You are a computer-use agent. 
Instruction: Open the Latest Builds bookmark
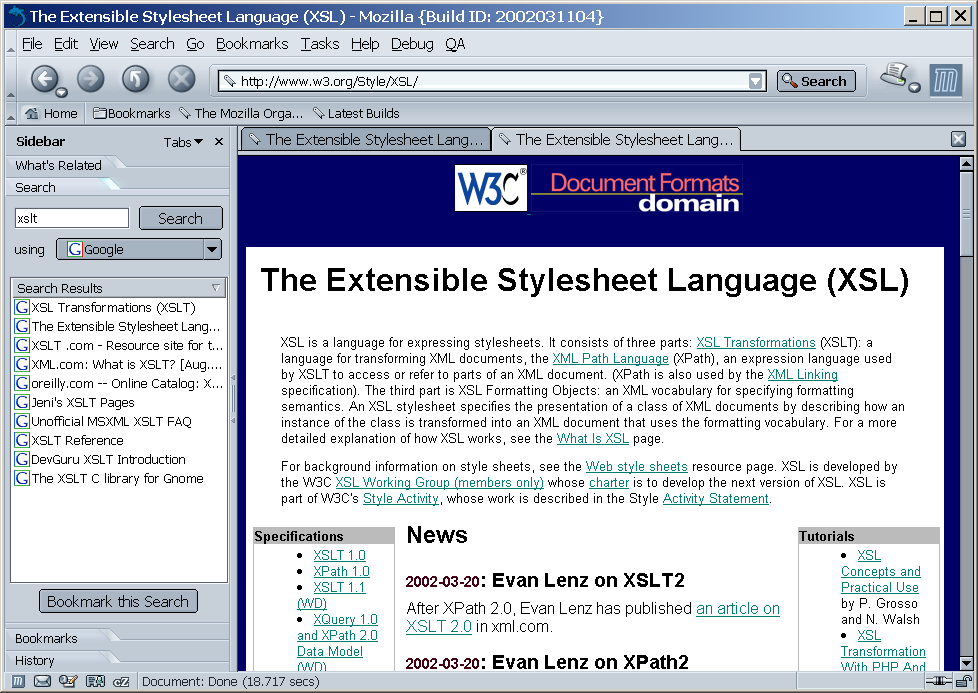(356, 114)
